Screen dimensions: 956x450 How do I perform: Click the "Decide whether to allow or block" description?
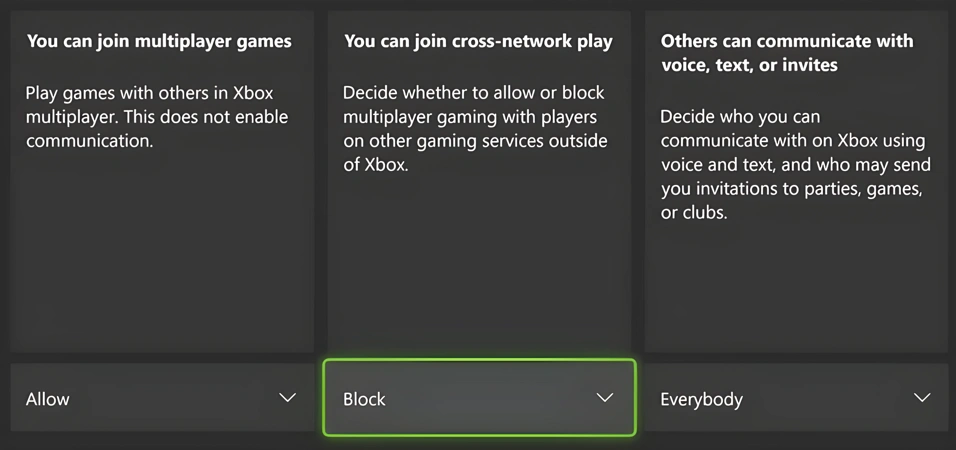[x=475, y=129]
